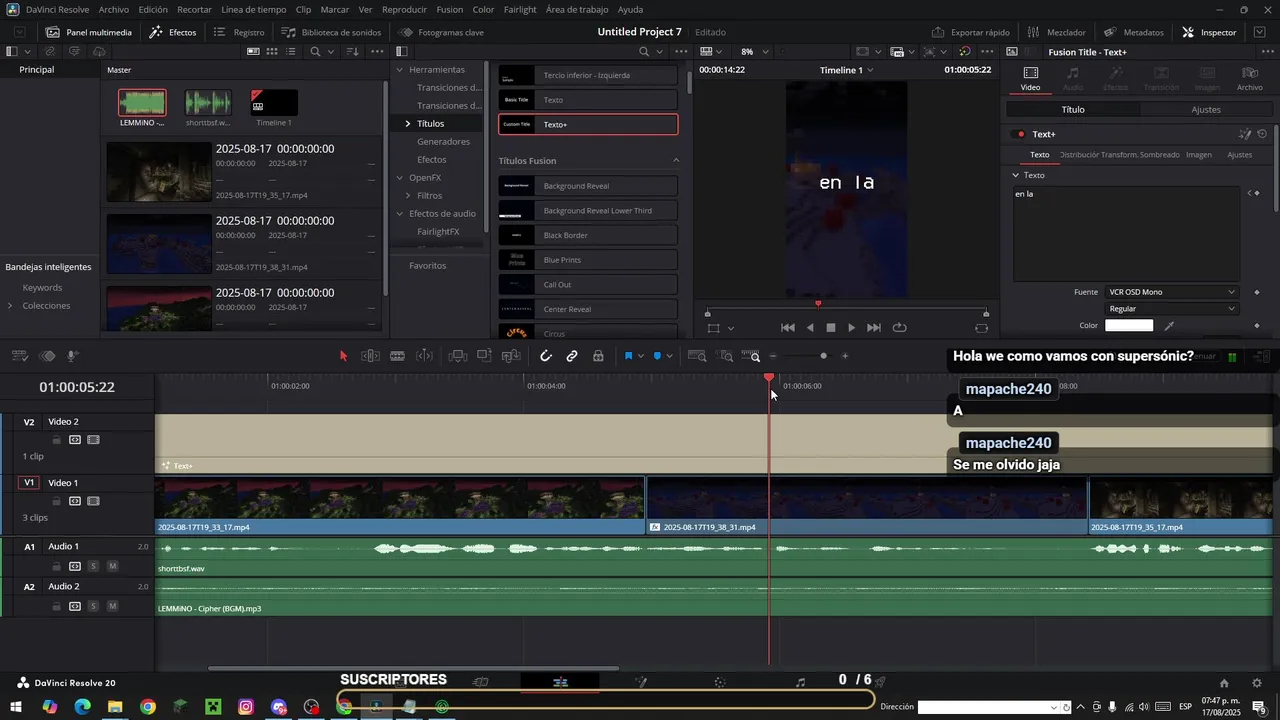Expand the Filtros tree item
The image size is (1280, 720).
(408, 196)
